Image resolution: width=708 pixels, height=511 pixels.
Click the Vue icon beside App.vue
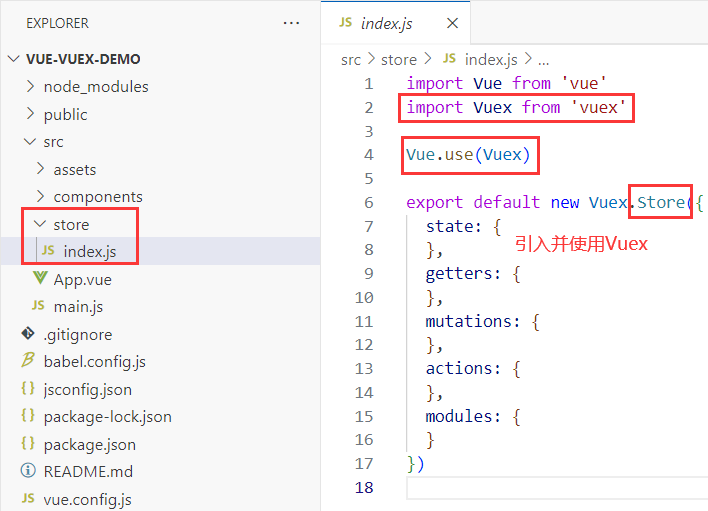point(40,279)
